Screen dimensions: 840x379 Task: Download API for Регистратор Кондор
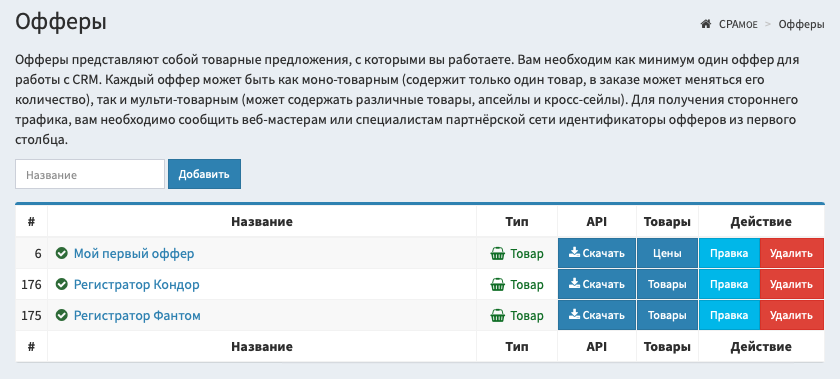(x=597, y=285)
